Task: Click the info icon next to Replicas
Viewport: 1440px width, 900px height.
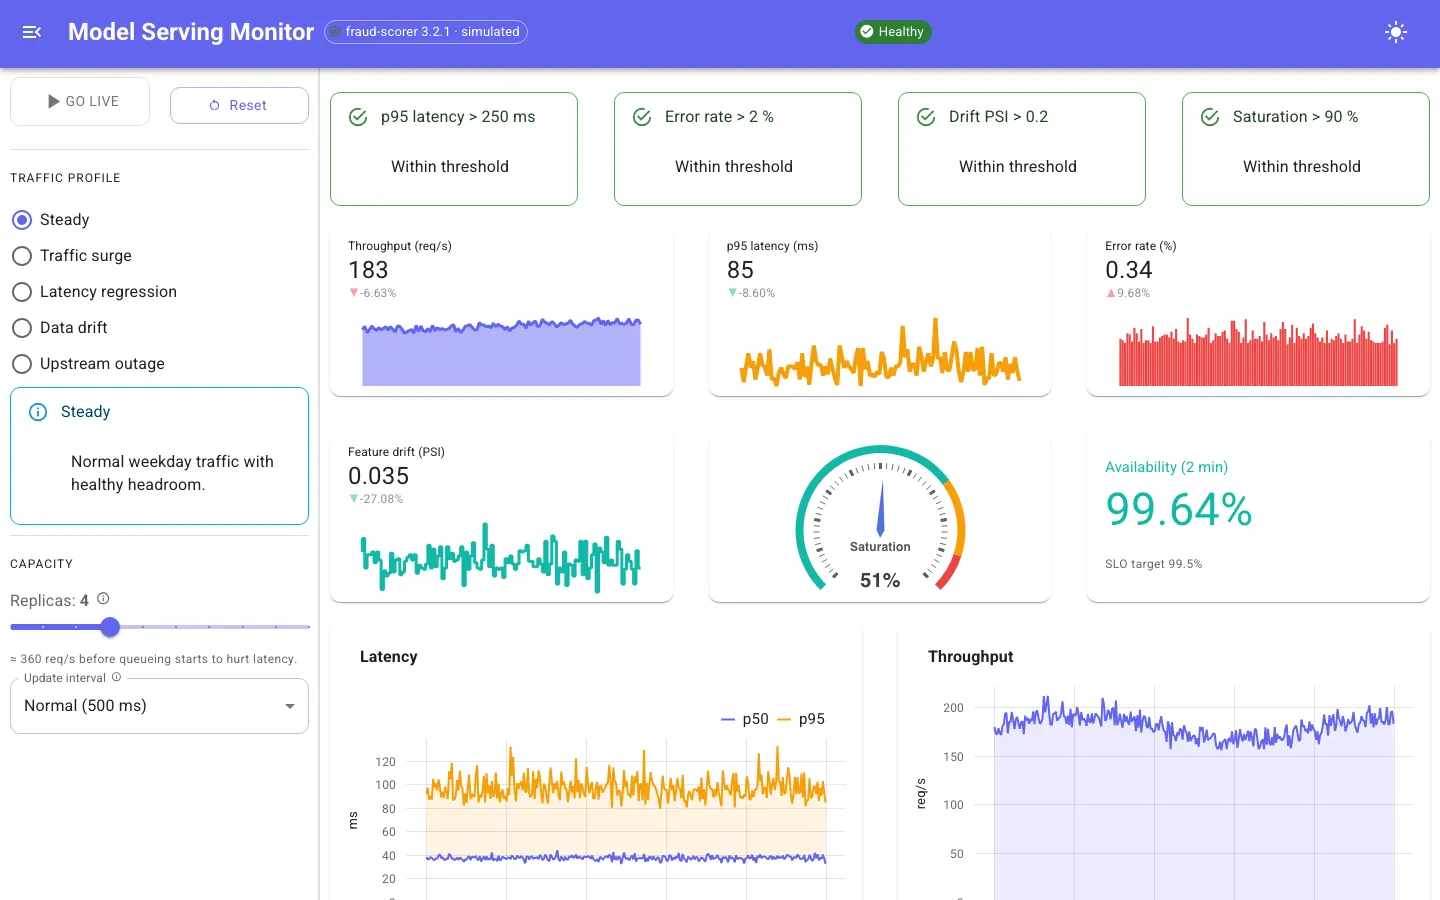Action: 103,599
